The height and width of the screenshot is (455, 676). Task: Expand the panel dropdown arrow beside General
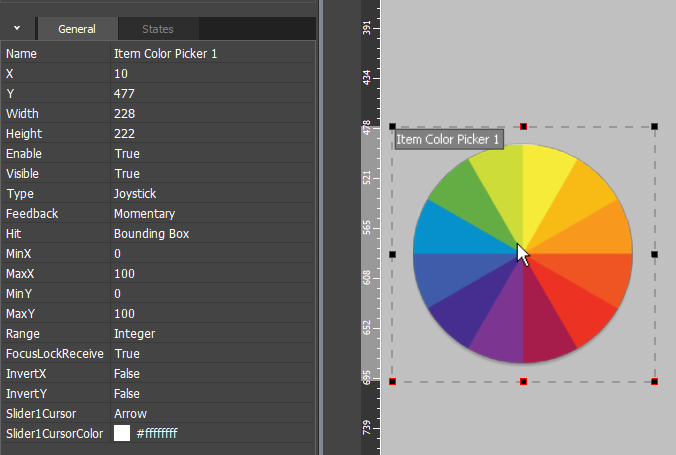point(17,29)
